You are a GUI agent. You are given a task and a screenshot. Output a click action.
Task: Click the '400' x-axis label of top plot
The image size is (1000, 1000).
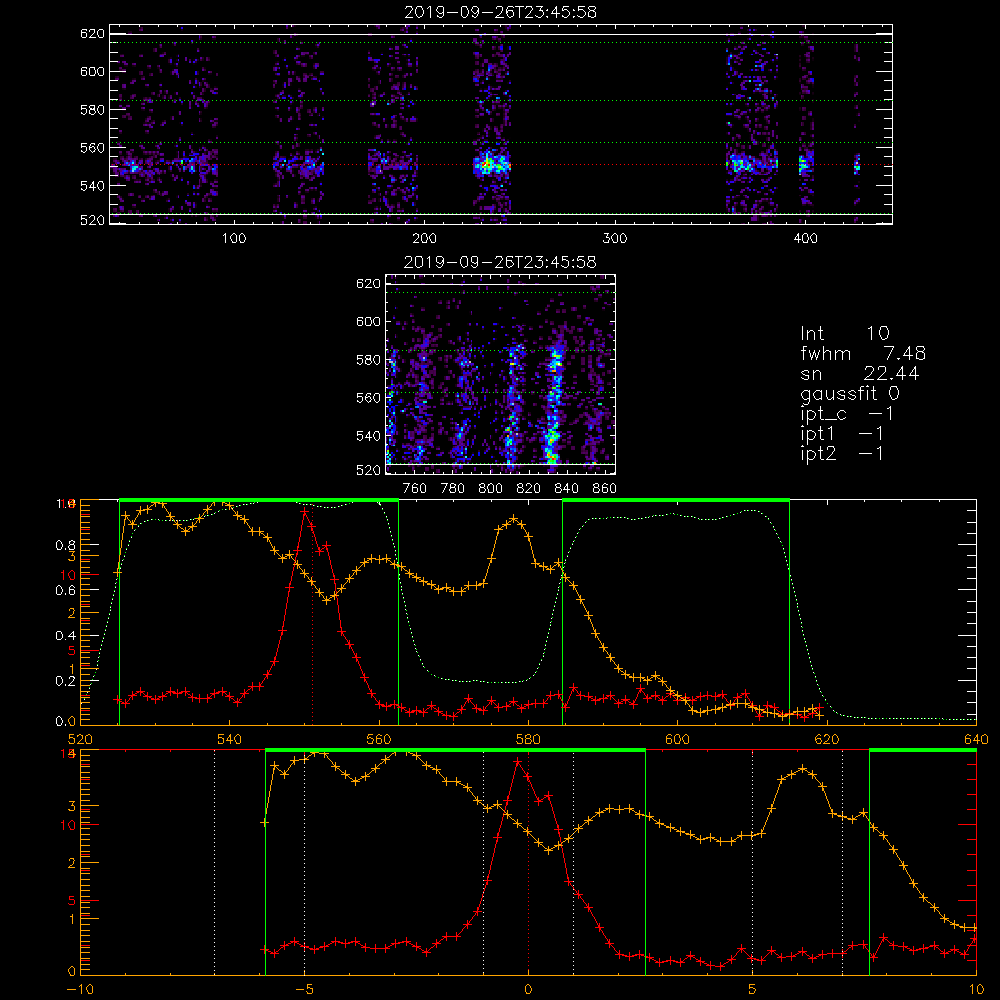(x=805, y=238)
